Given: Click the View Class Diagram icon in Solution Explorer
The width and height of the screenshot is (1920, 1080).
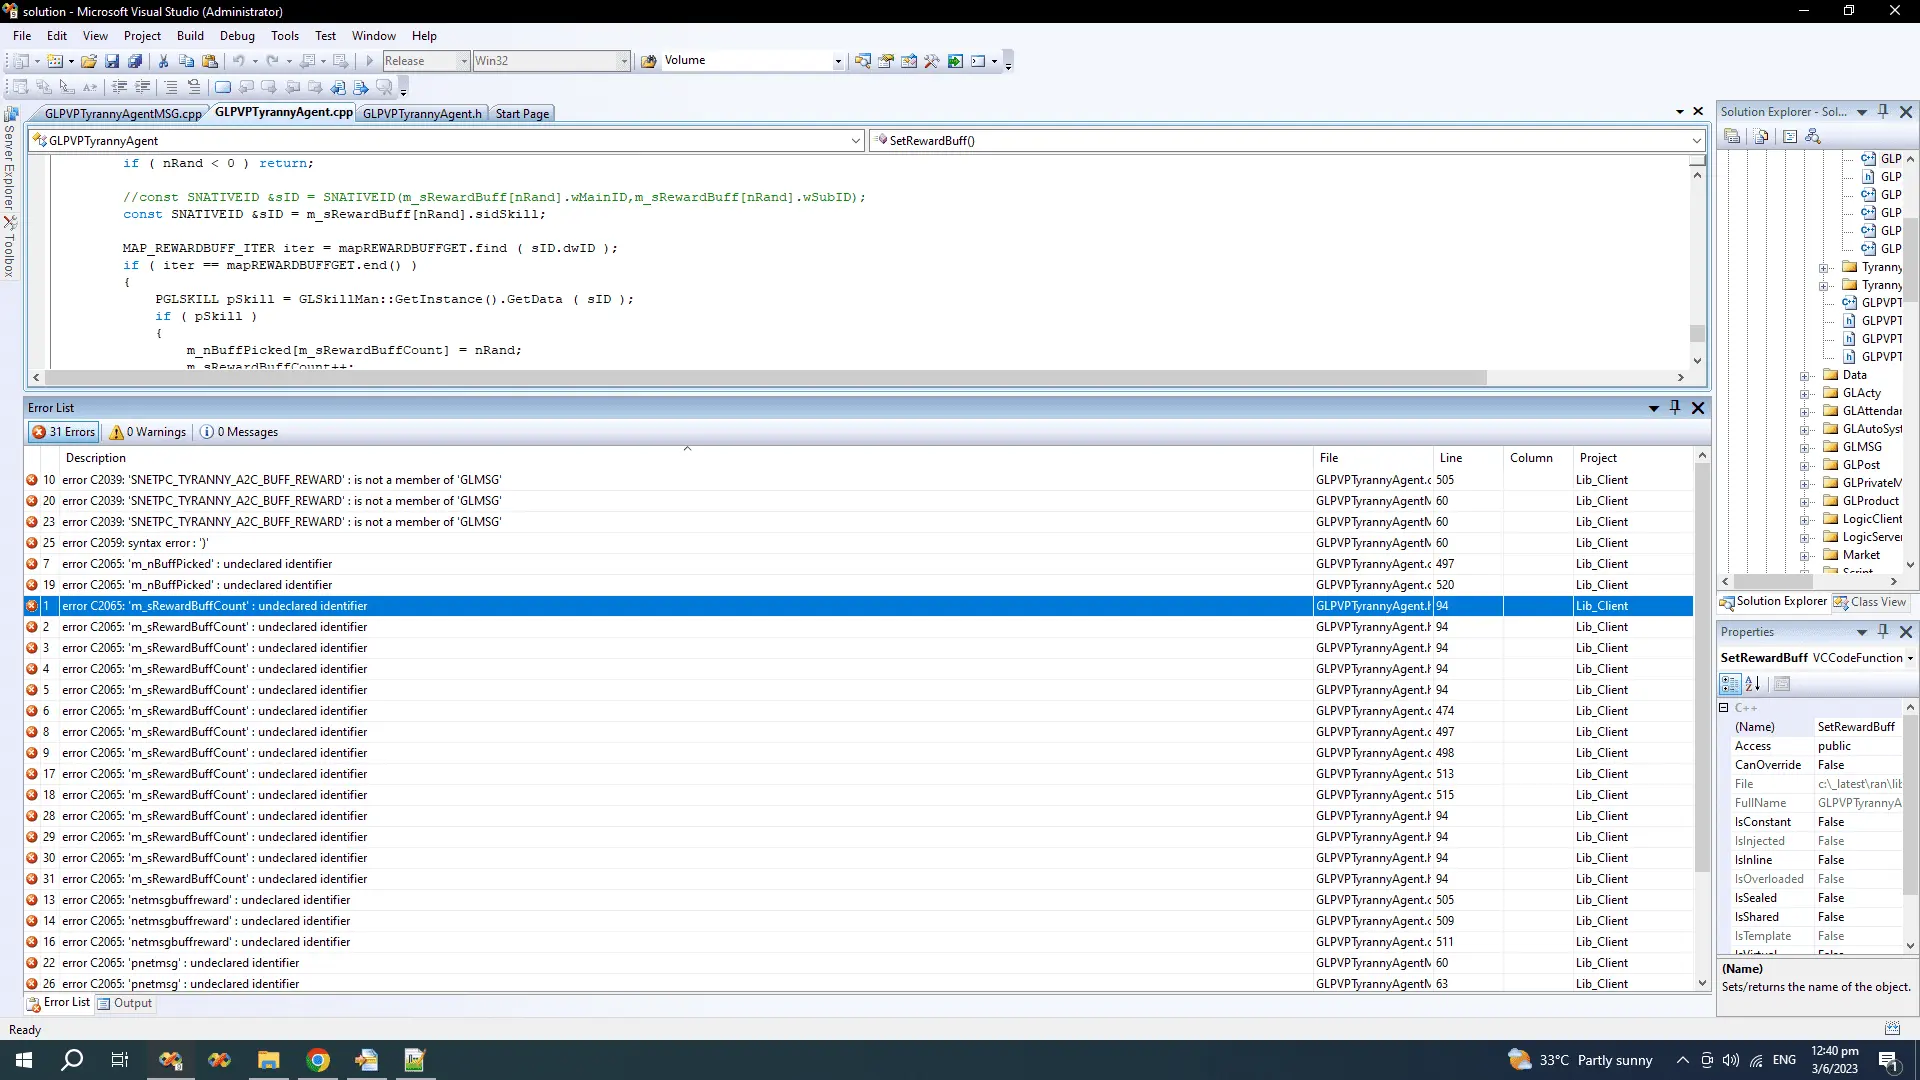Looking at the screenshot, I should 1813,137.
